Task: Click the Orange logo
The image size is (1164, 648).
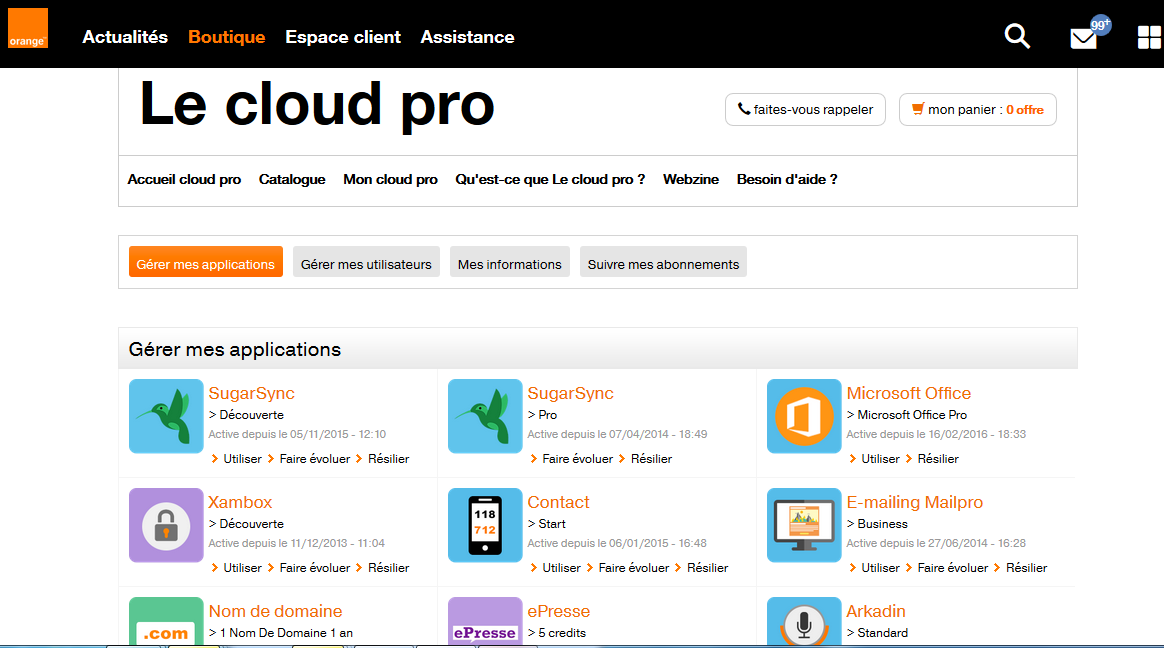Action: click(27, 28)
